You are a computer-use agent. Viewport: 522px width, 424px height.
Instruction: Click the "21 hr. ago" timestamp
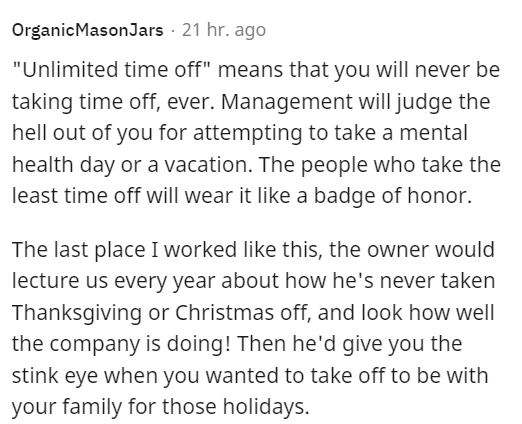point(224,30)
